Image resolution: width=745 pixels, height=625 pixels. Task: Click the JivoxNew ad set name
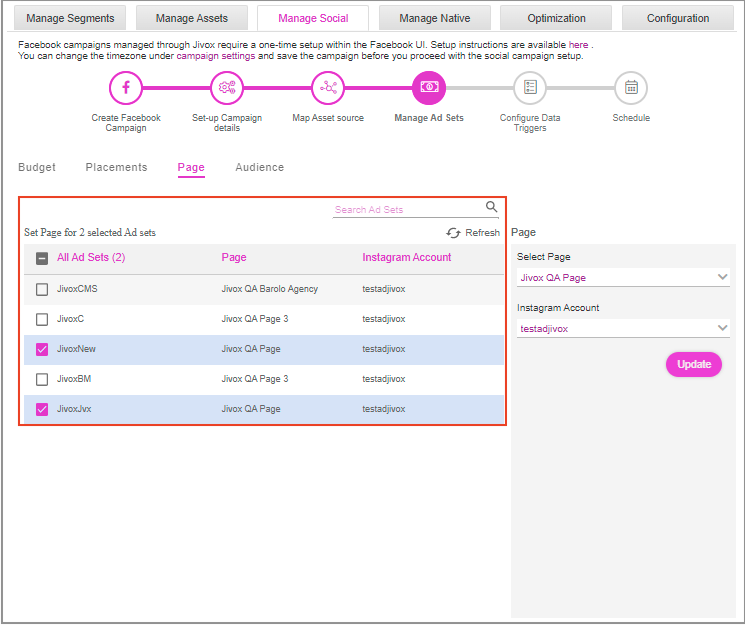click(x=76, y=349)
